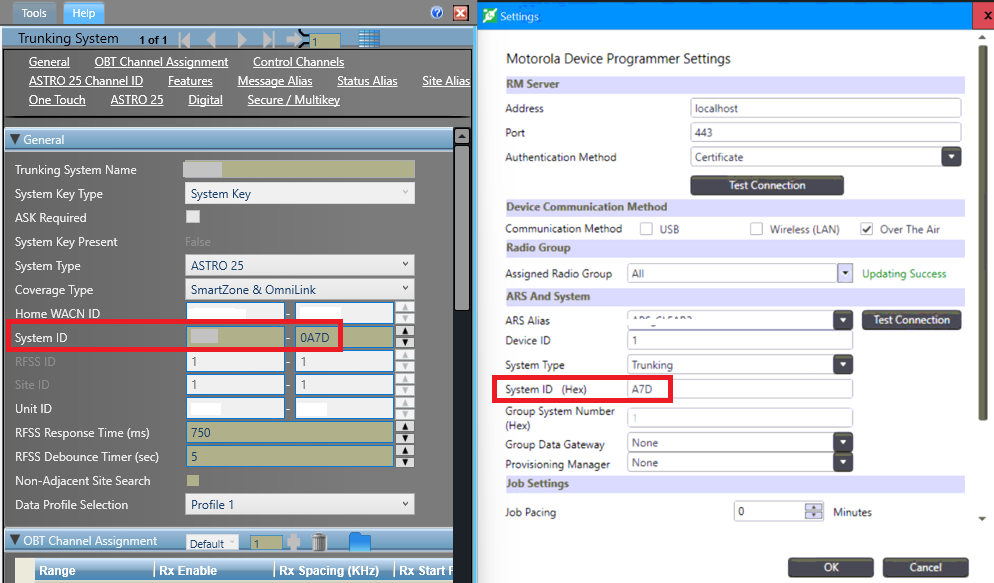994x583 pixels.
Task: Increase RFSS Response Time with up arrow
Action: 404,426
